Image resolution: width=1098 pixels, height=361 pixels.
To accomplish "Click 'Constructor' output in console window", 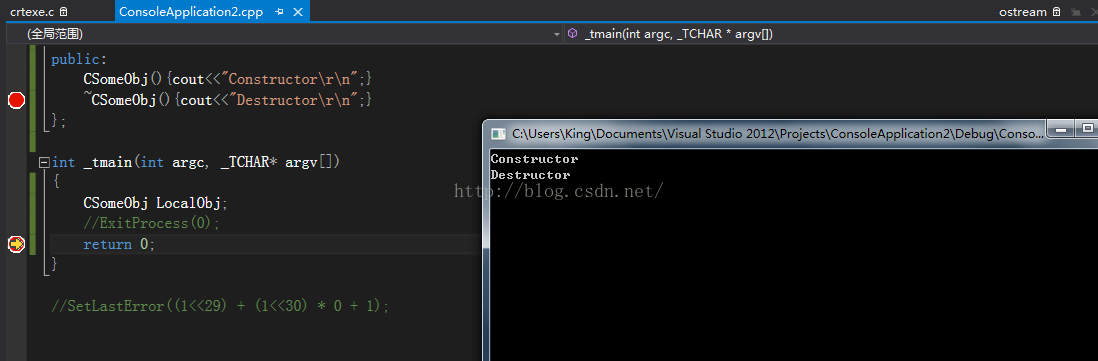I will [x=534, y=159].
